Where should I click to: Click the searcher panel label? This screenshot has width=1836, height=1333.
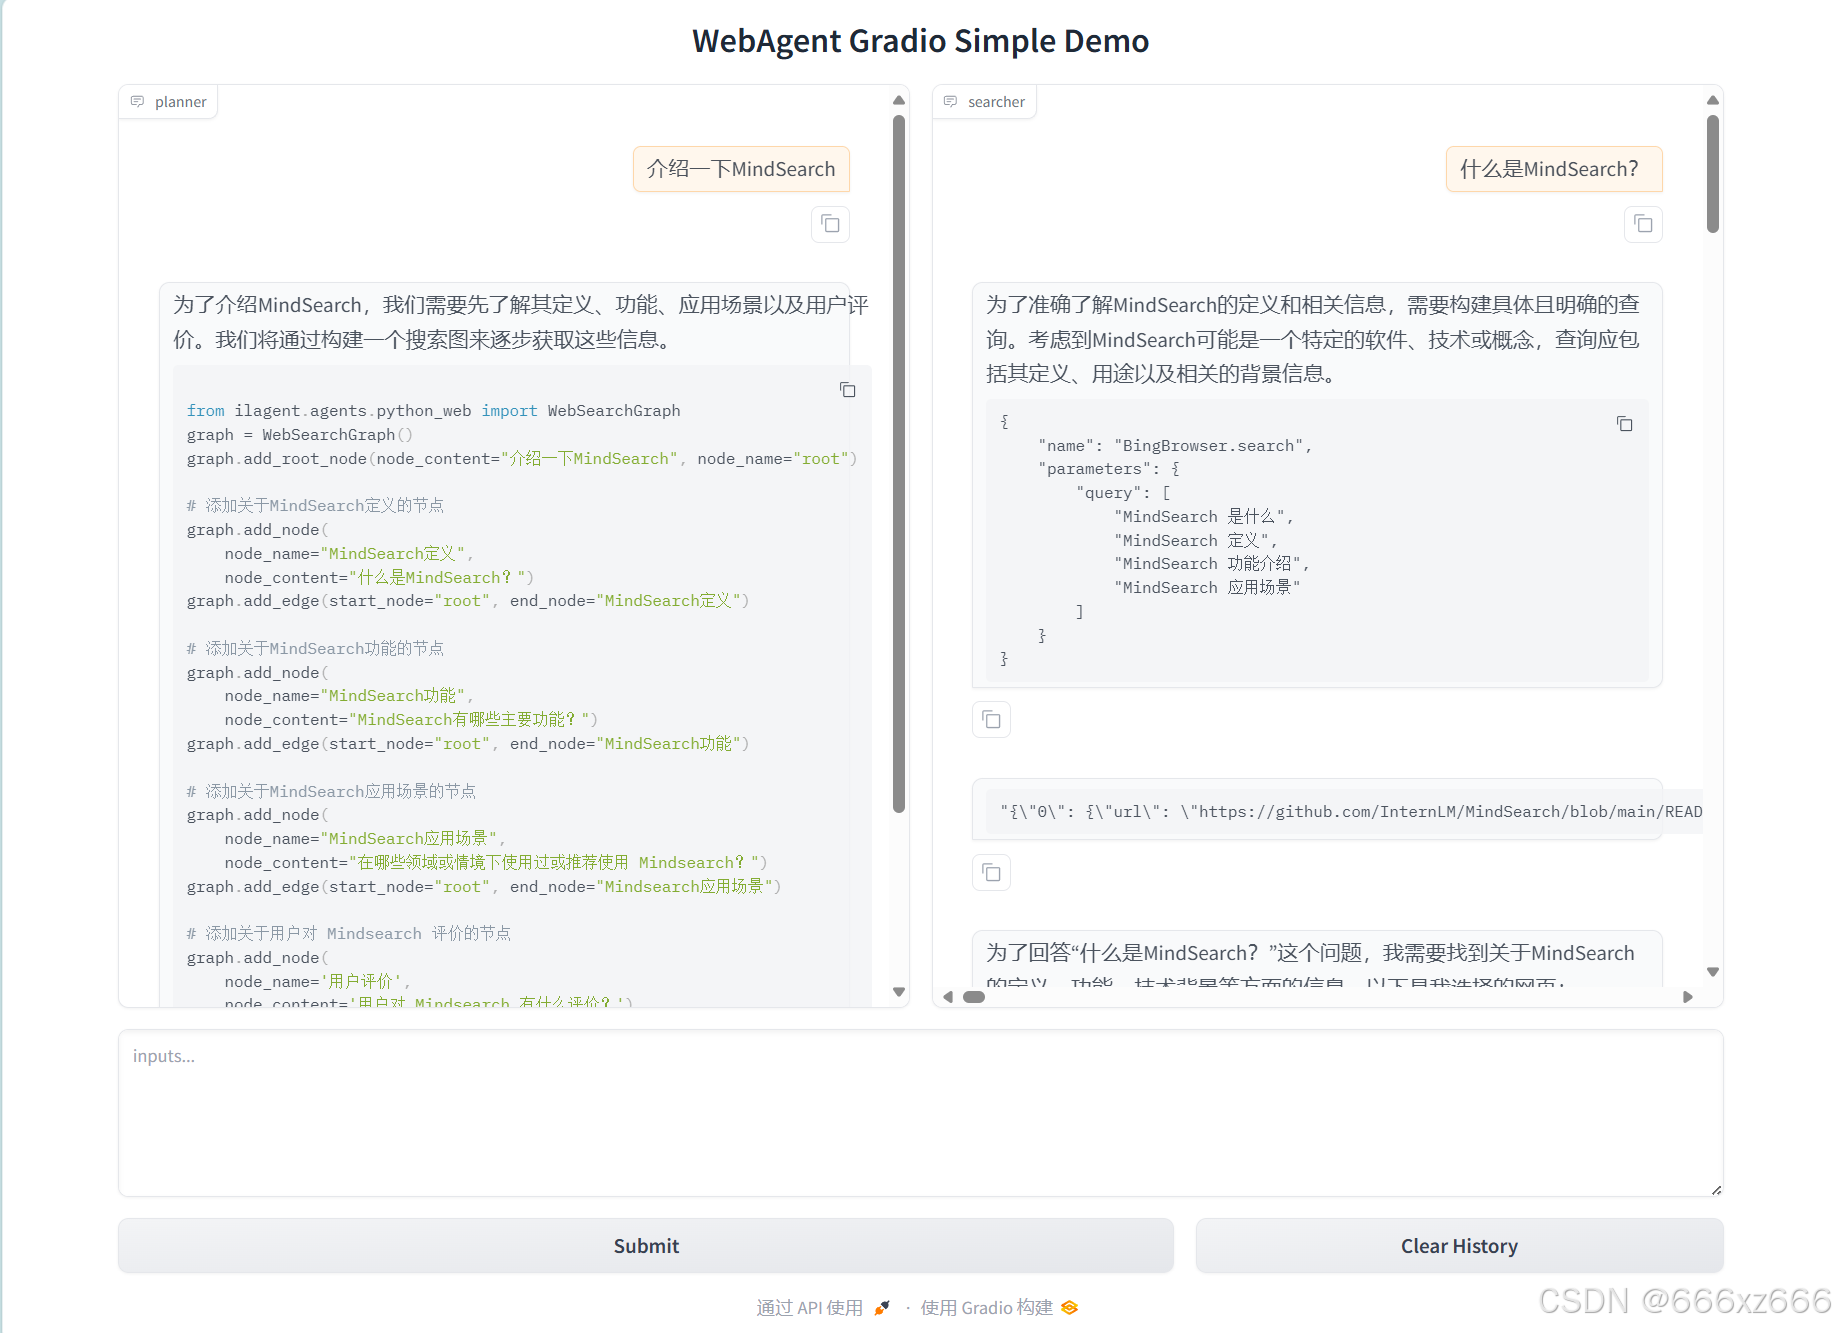pos(985,102)
